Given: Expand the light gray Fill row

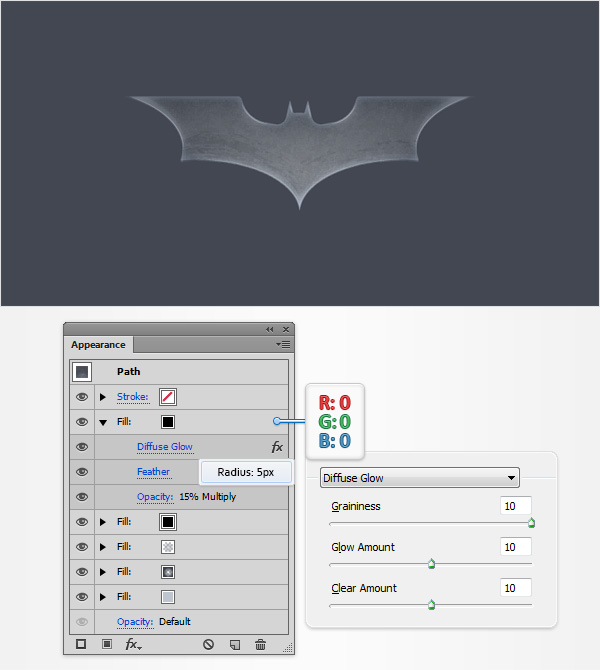Looking at the screenshot, I should [103, 597].
